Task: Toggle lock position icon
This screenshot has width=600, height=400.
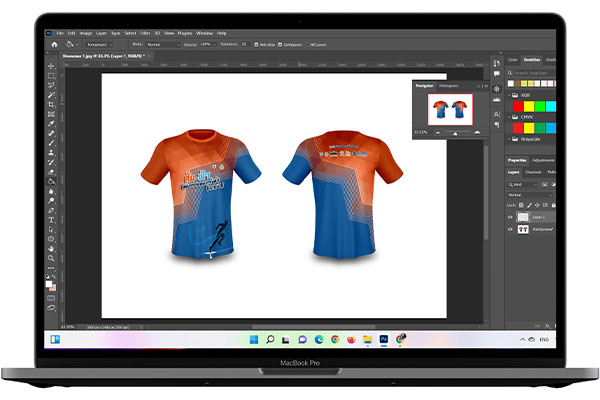Action: click(x=537, y=205)
